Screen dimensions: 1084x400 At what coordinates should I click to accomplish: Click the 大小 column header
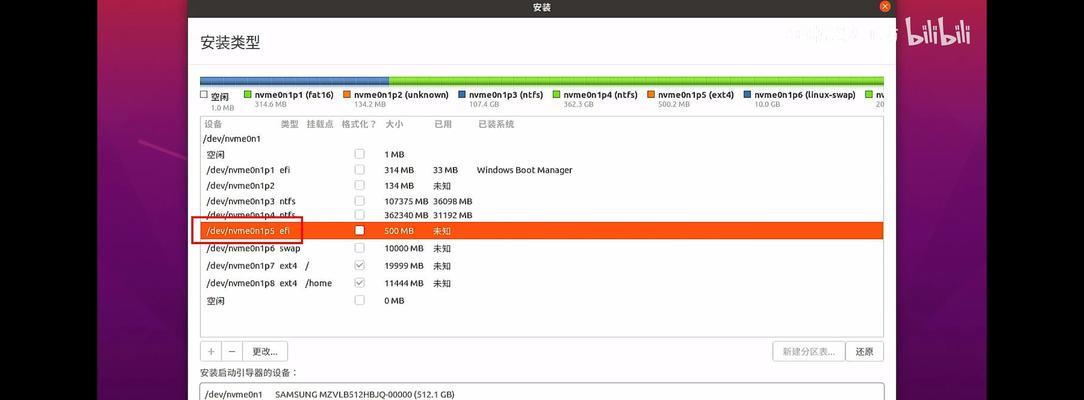(393, 124)
